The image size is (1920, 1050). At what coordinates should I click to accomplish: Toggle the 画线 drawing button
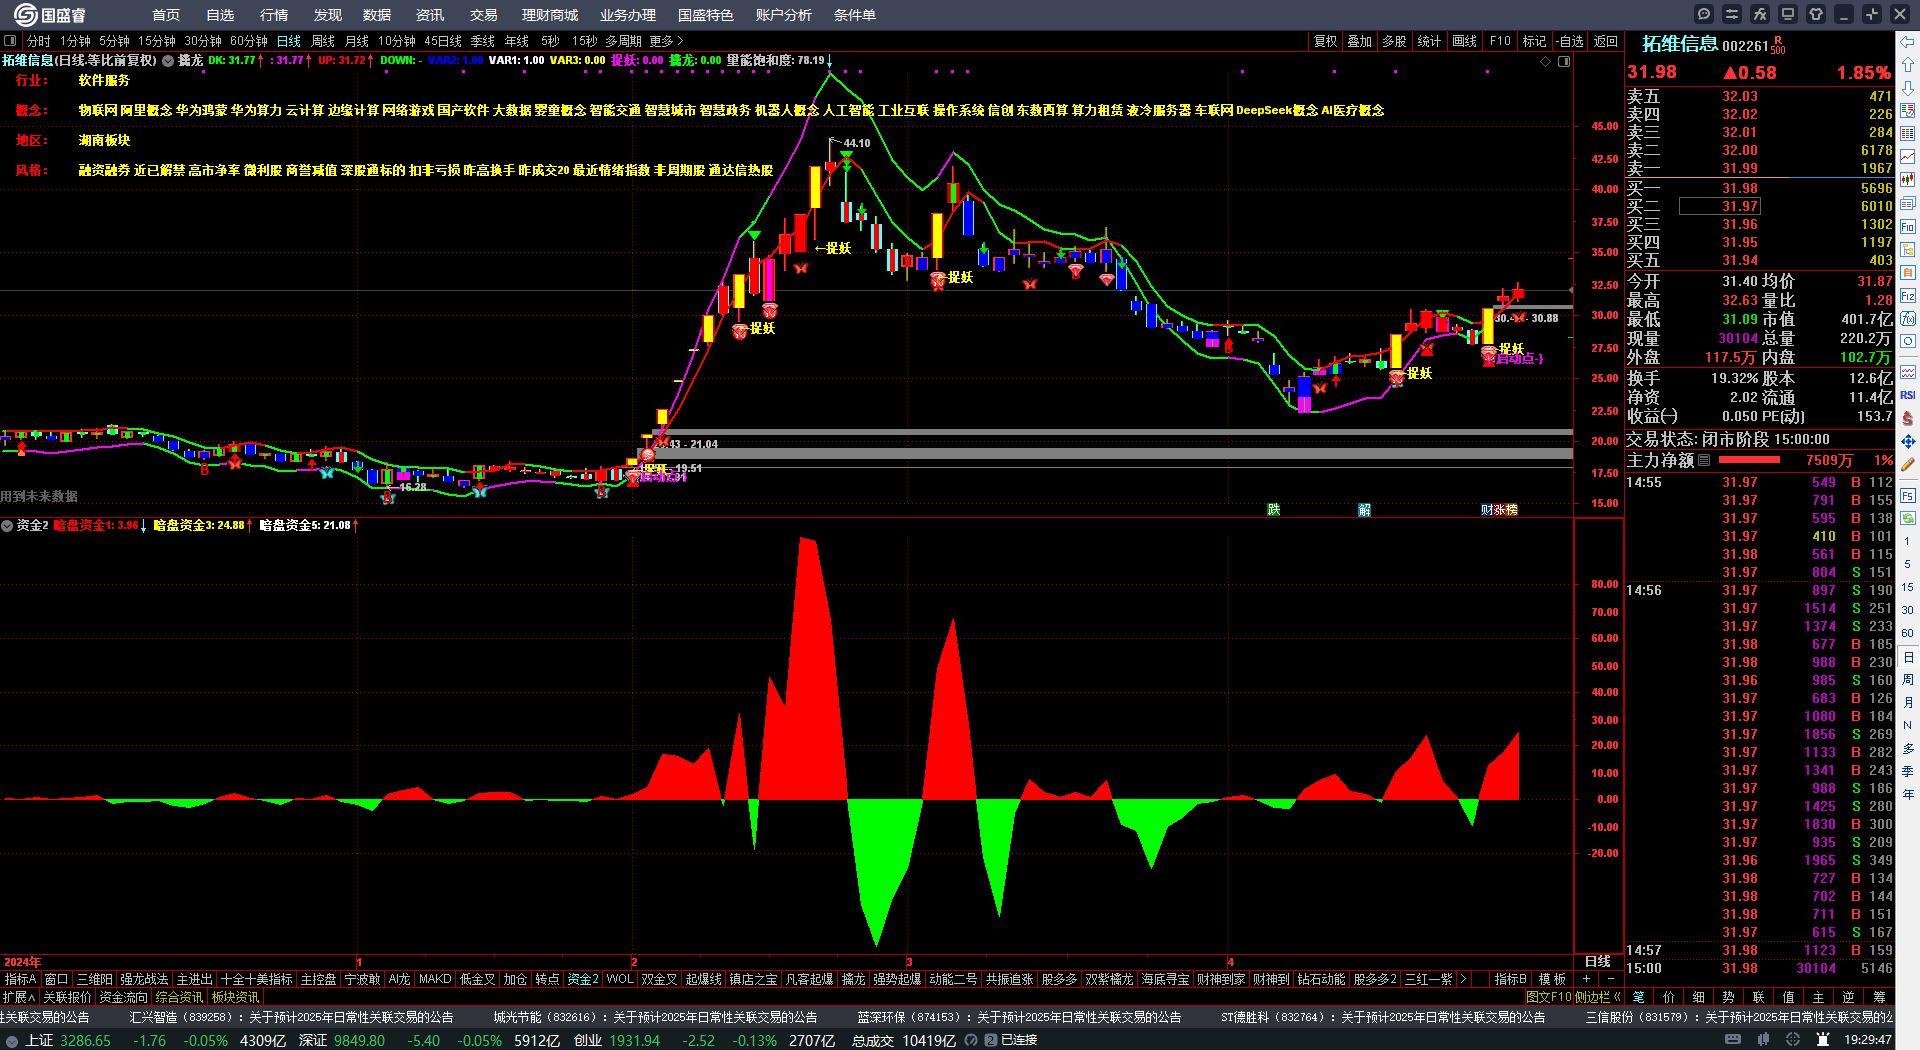tap(1464, 41)
